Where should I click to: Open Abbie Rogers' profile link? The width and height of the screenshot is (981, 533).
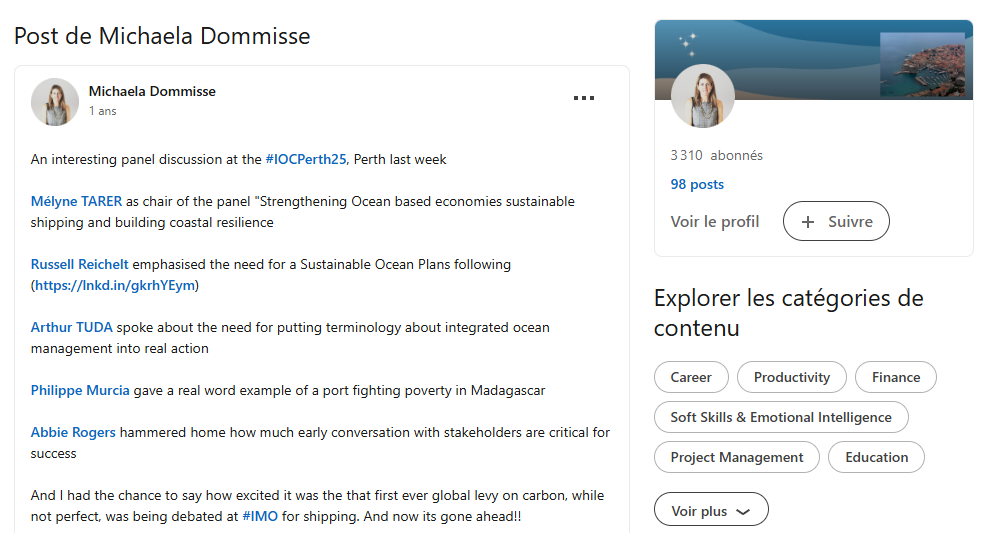click(73, 432)
